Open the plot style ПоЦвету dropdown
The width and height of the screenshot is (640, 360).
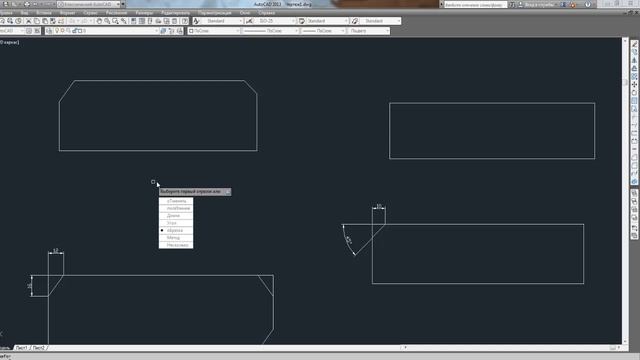coord(369,31)
